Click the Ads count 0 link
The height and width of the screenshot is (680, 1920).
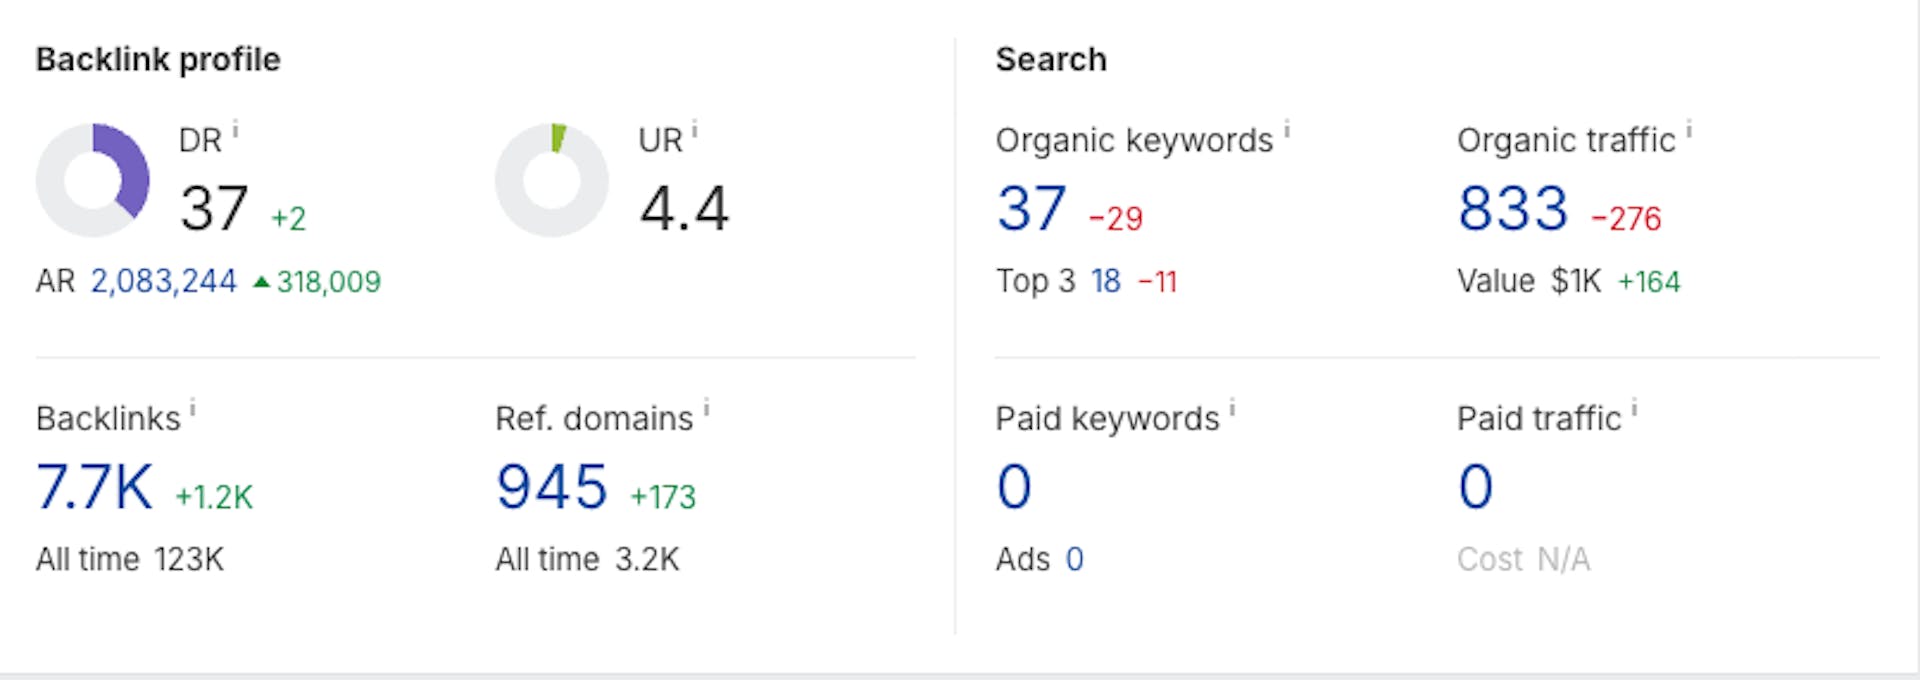point(1074,559)
